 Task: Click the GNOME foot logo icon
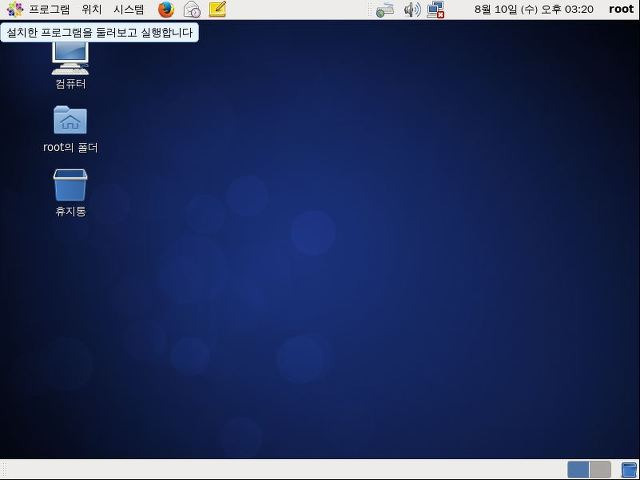(15, 9)
